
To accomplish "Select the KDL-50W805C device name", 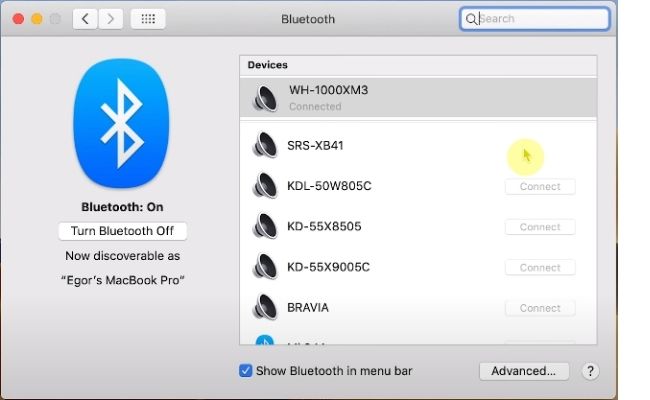I will coord(329,186).
